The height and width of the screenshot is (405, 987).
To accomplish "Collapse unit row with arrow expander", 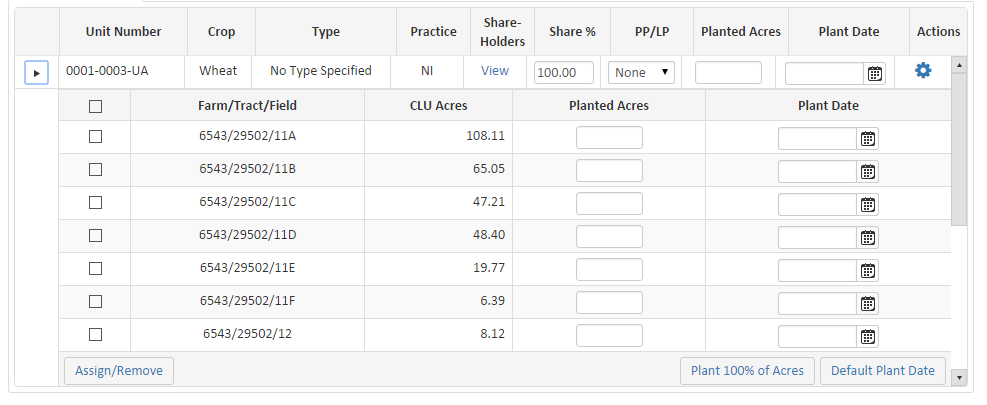I will tap(37, 73).
